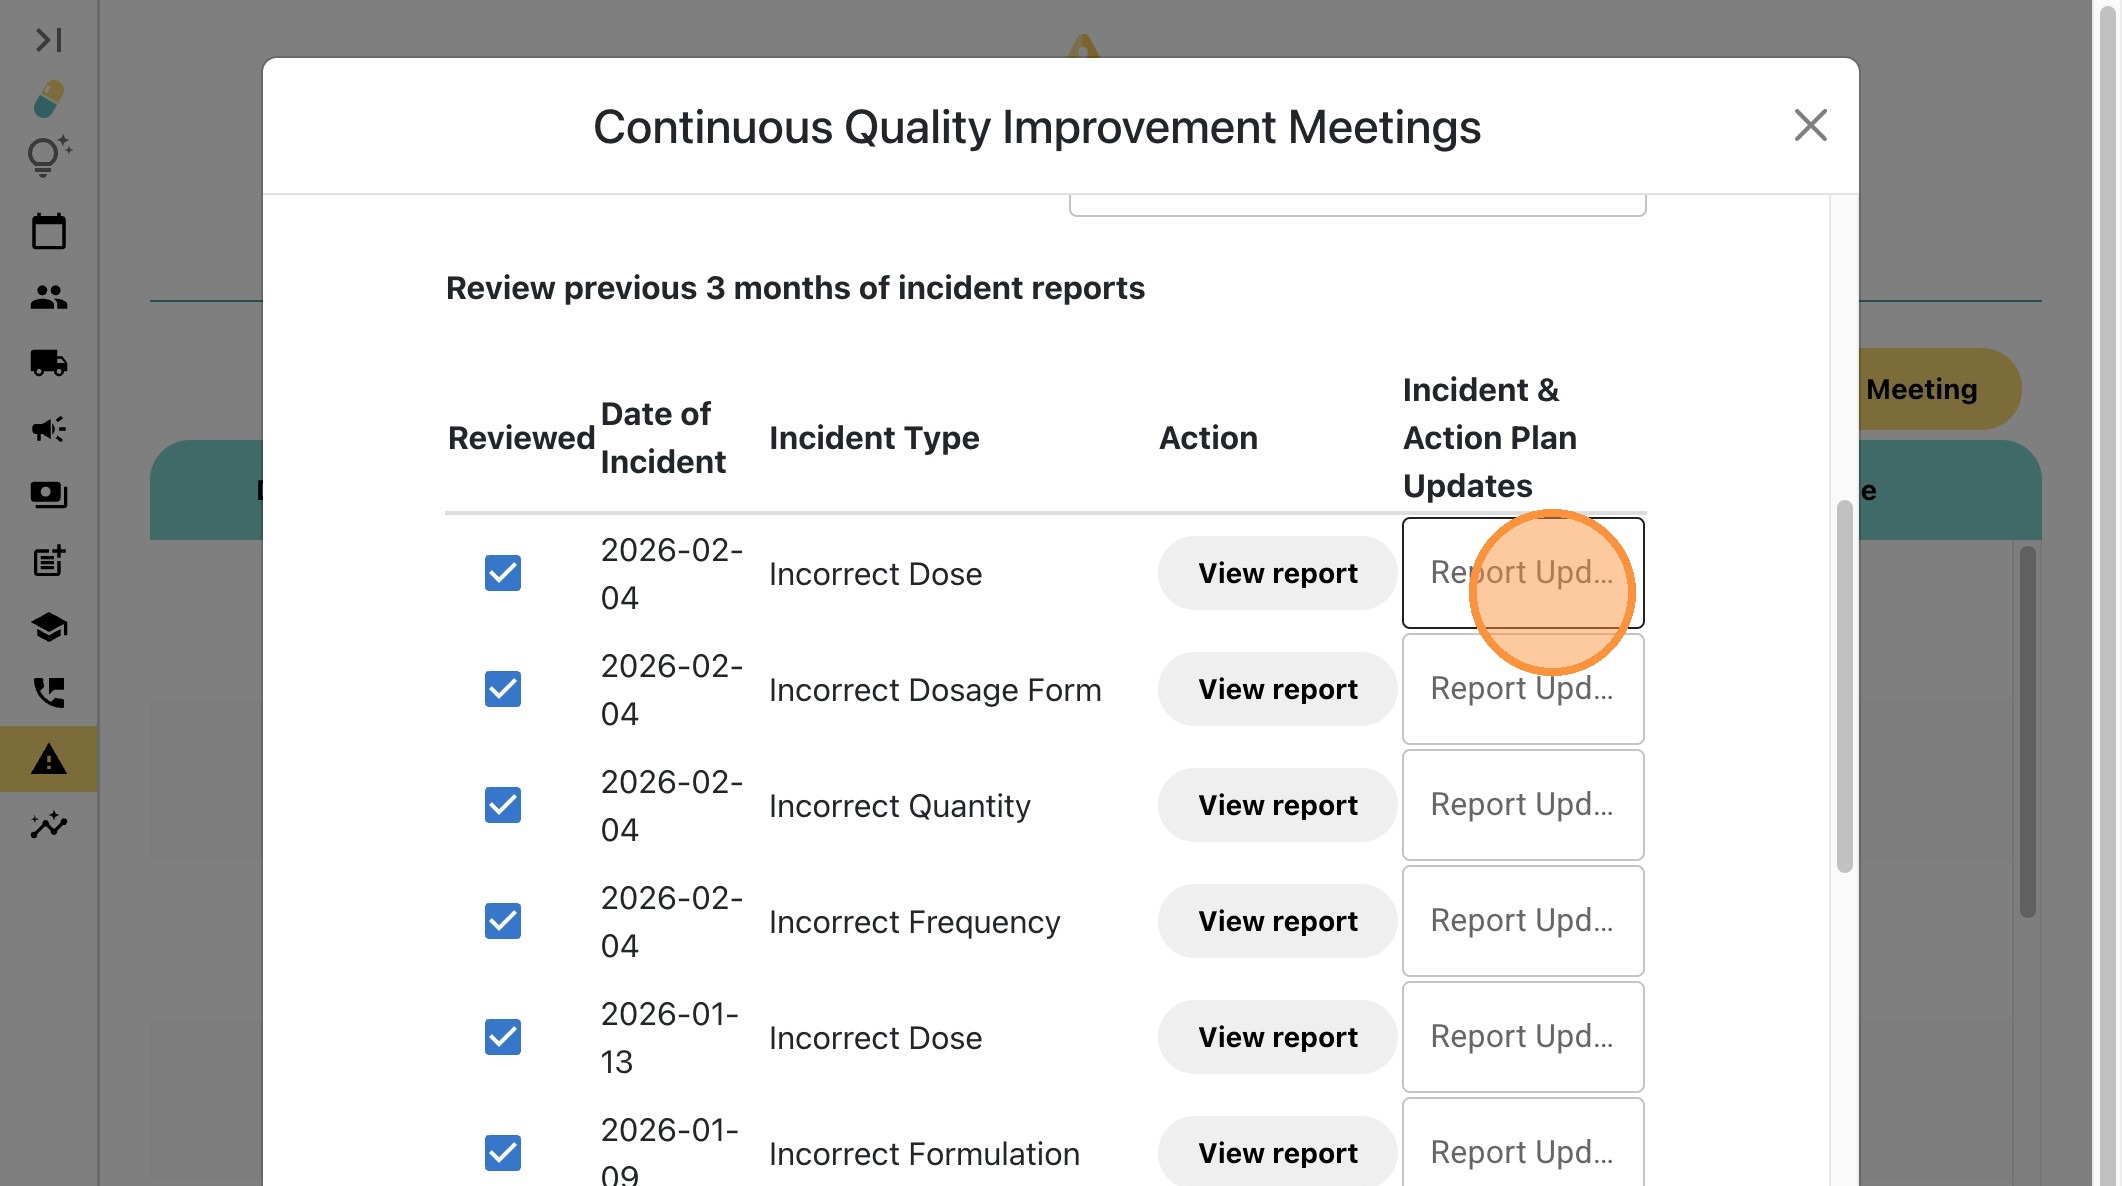The image size is (2122, 1186).
Task: Open the lightbulb insights icon
Action: click(x=48, y=157)
